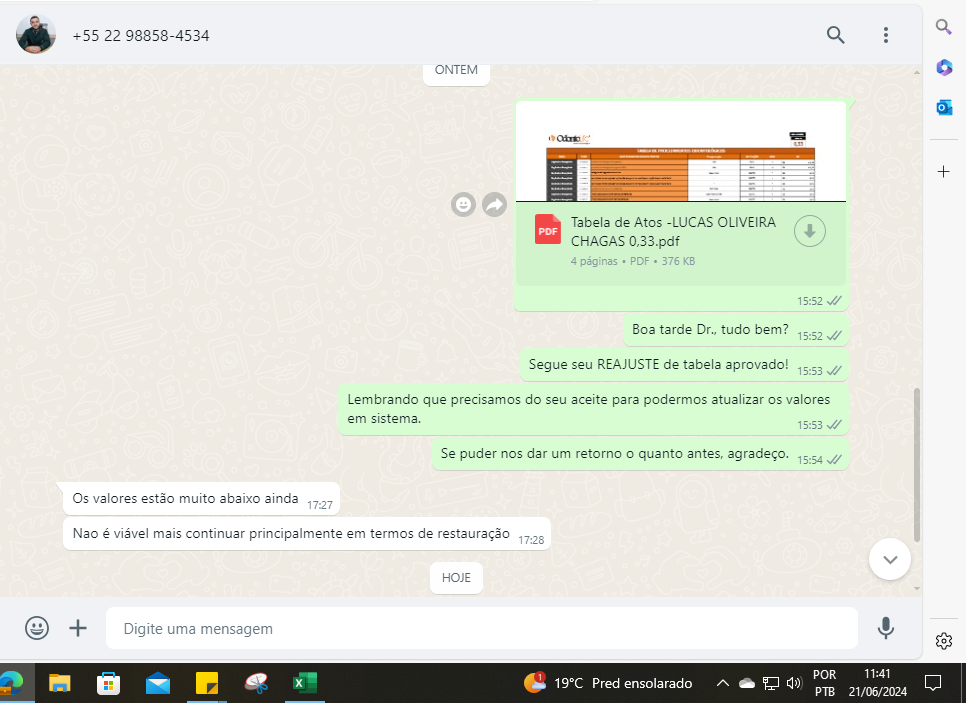Open network connection tray icon
This screenshot has height=703, width=966.
pyautogui.click(x=771, y=683)
